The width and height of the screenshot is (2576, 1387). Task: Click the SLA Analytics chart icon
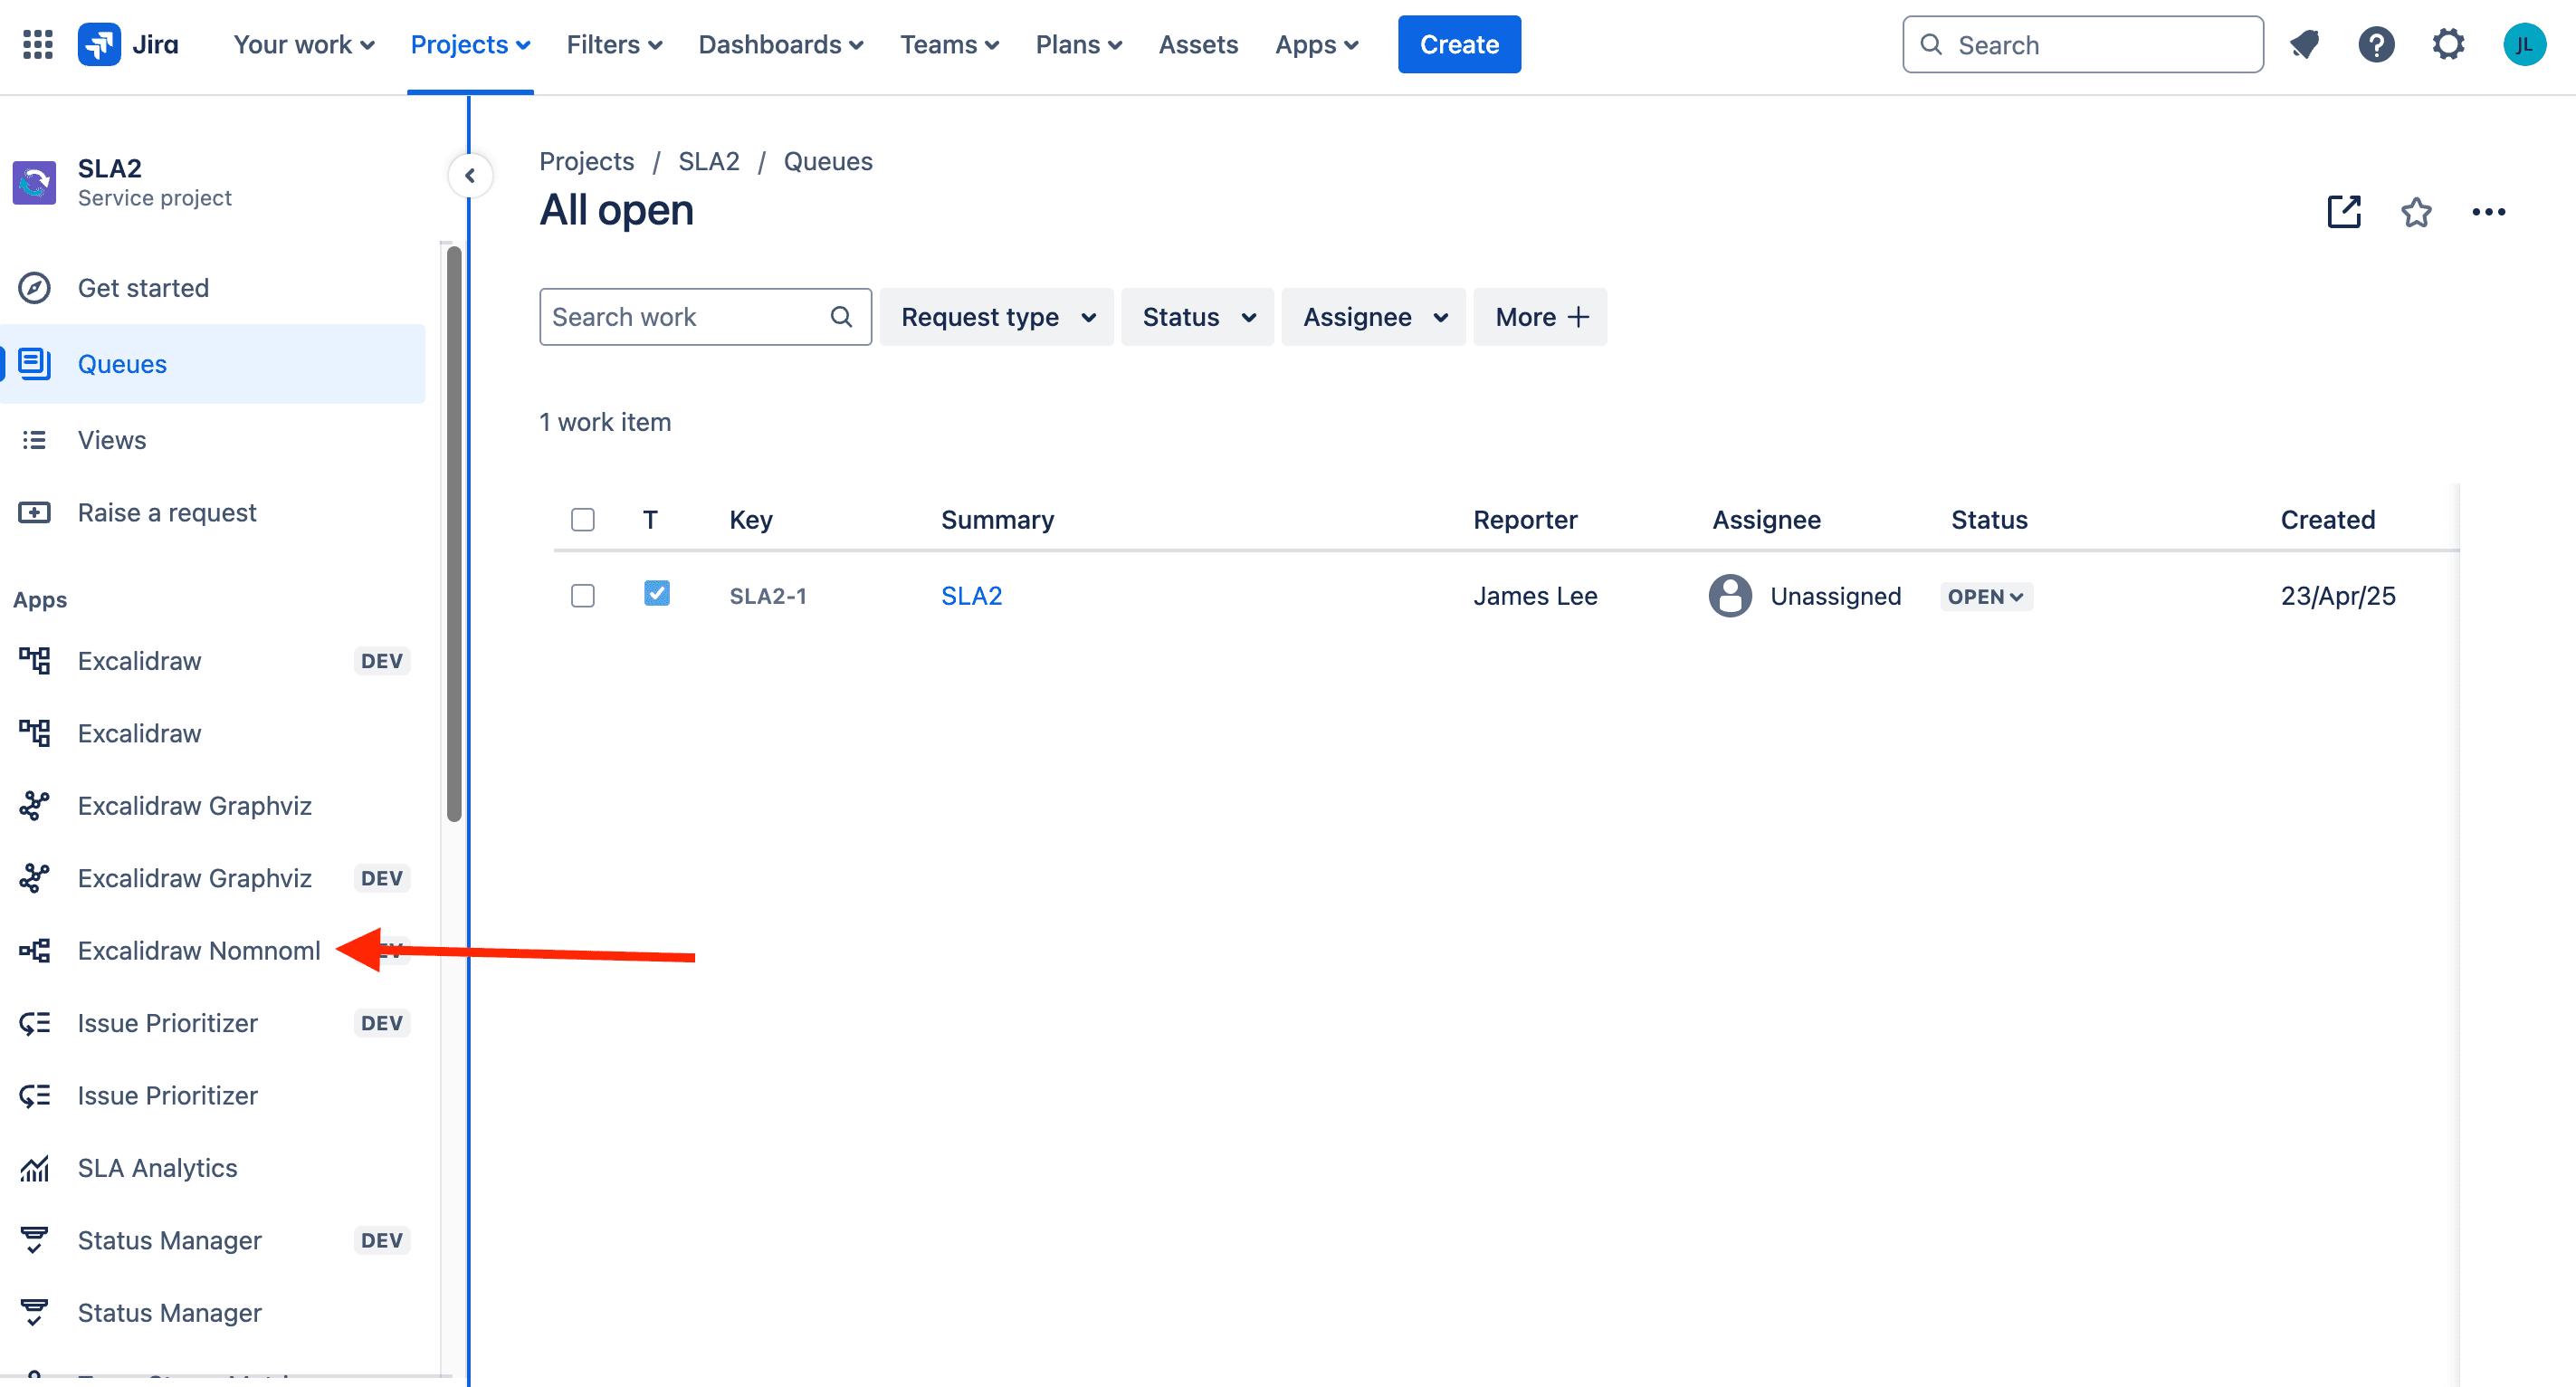[35, 1168]
